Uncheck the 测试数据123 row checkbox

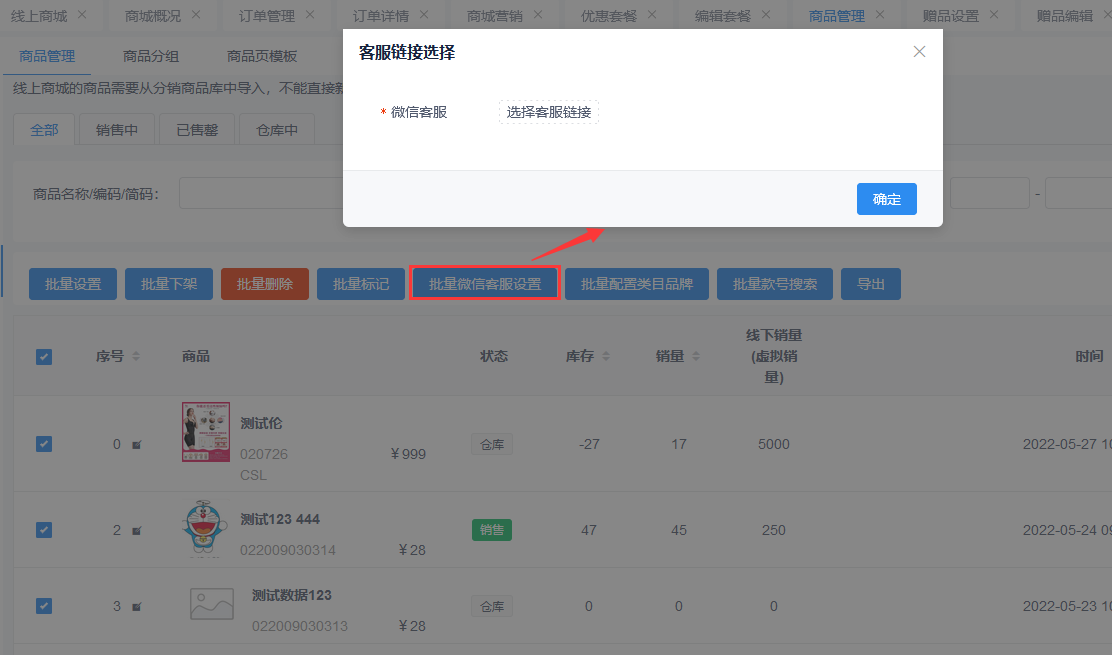click(x=44, y=606)
